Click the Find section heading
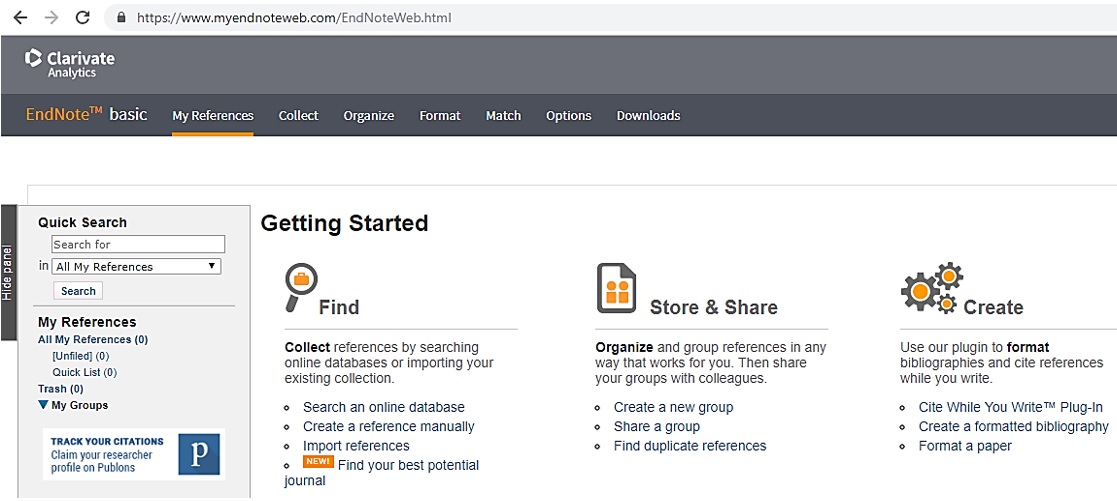Viewport: 1117px width, 501px height. click(x=338, y=307)
